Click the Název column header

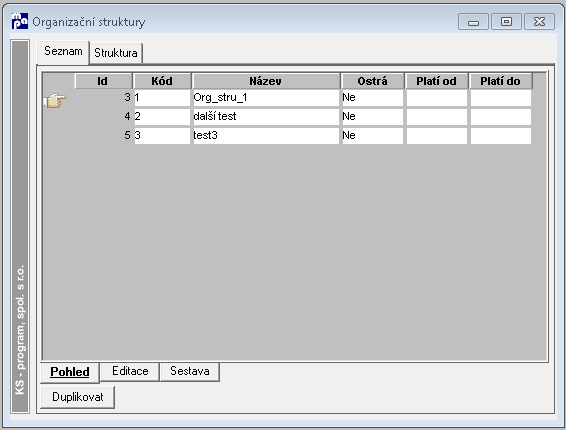coord(266,81)
